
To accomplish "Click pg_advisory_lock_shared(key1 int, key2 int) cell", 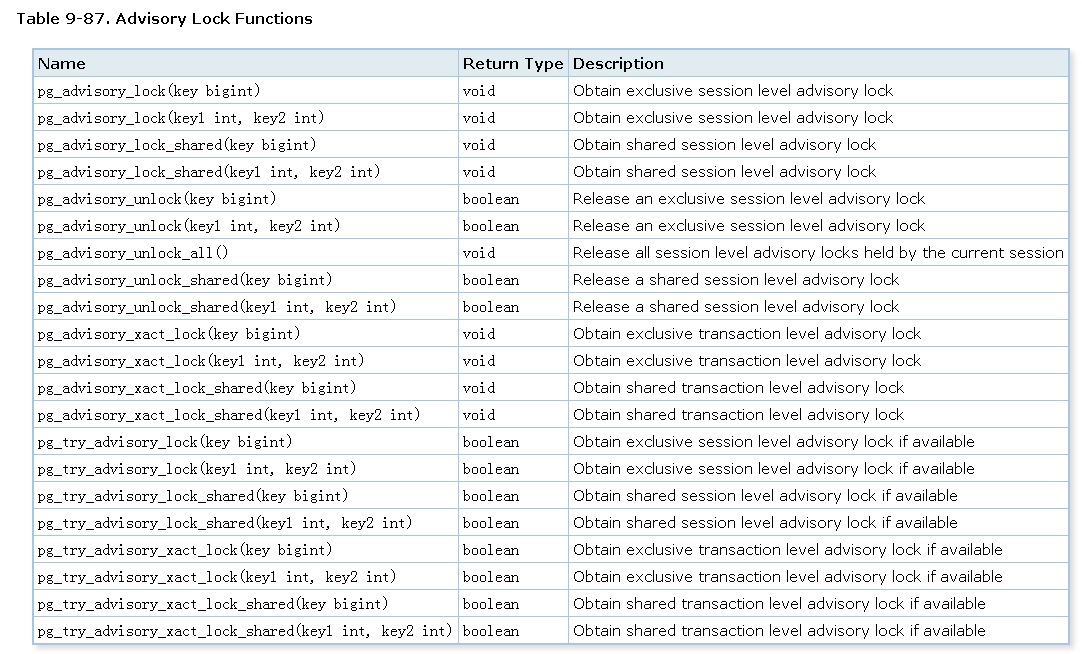I will click(209, 172).
